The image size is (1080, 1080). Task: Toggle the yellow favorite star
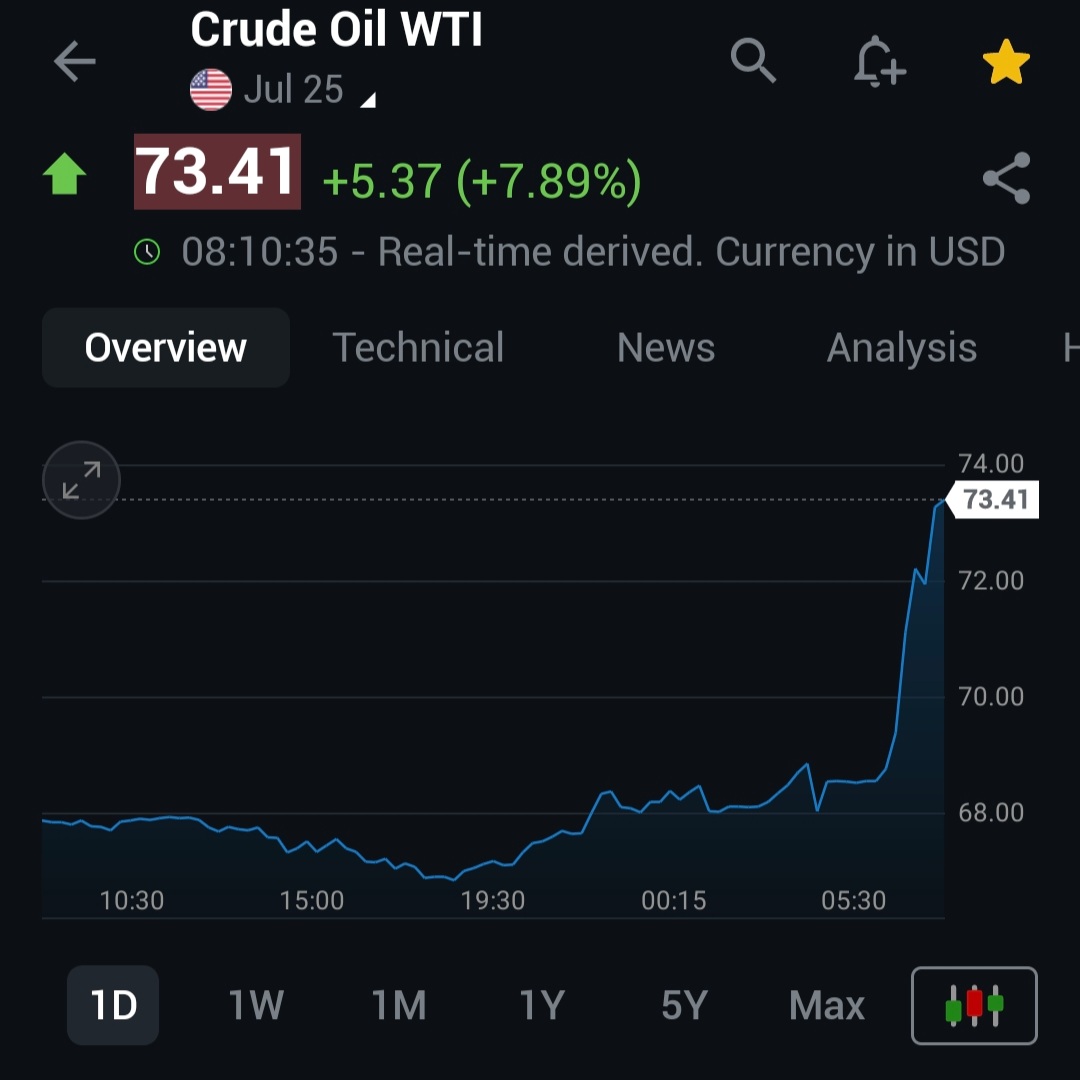(1006, 61)
